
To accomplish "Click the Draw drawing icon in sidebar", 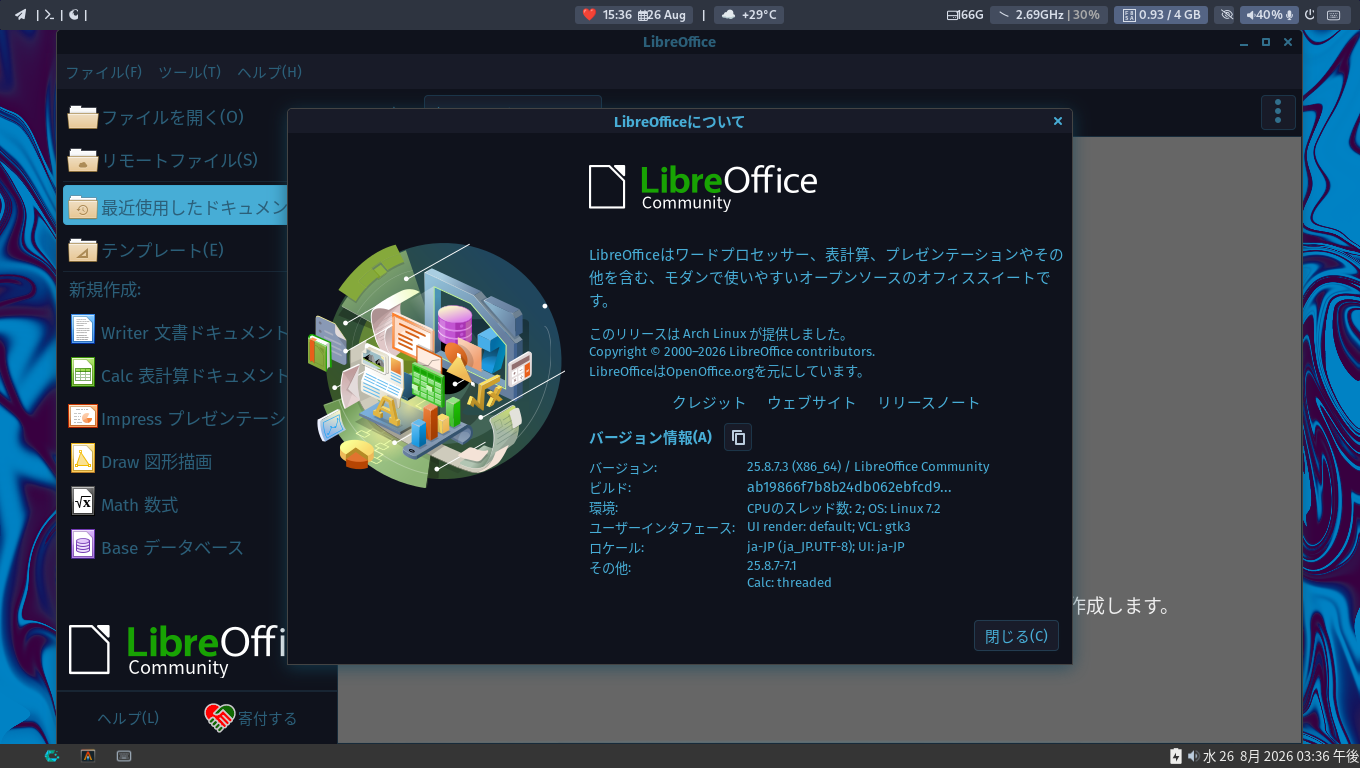I will click(83, 458).
